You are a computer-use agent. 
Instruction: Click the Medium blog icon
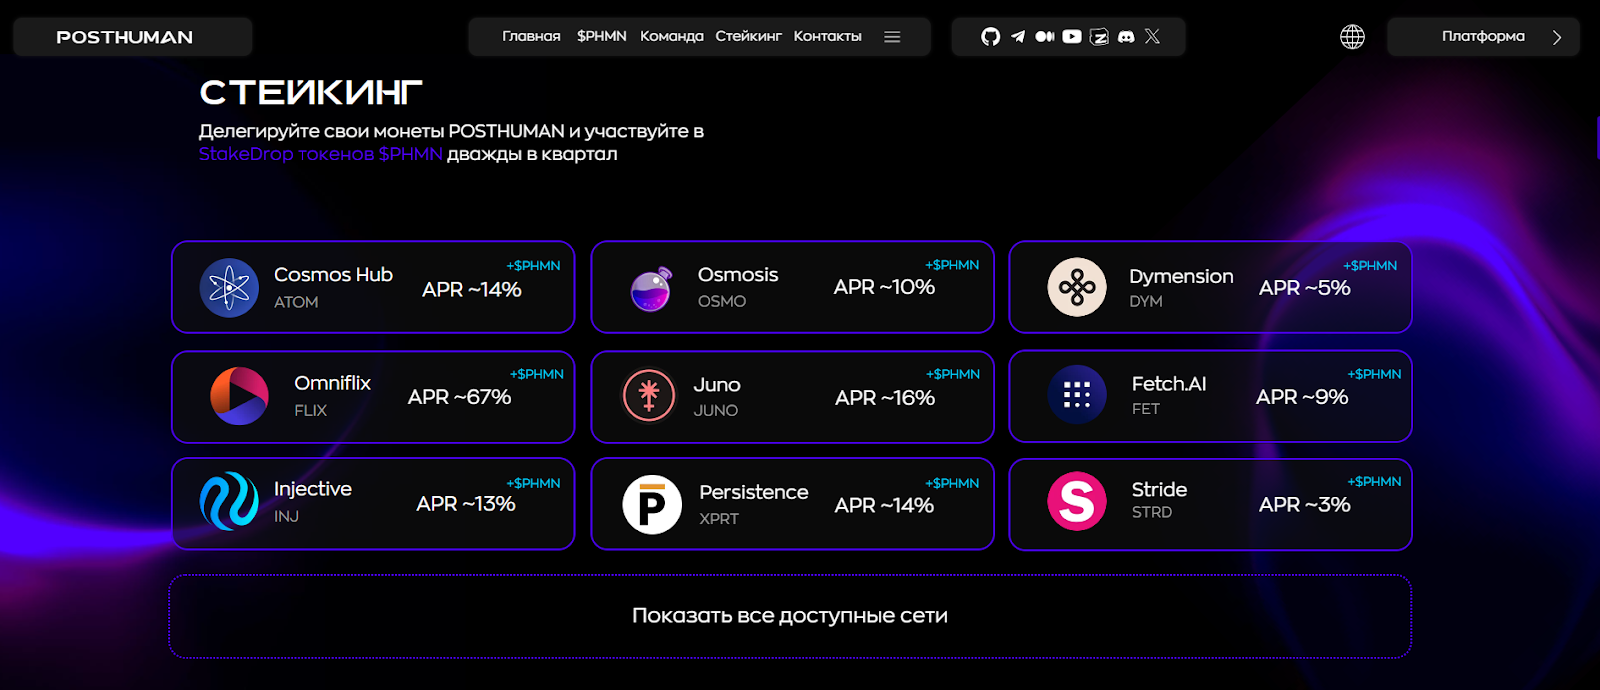click(x=1044, y=36)
